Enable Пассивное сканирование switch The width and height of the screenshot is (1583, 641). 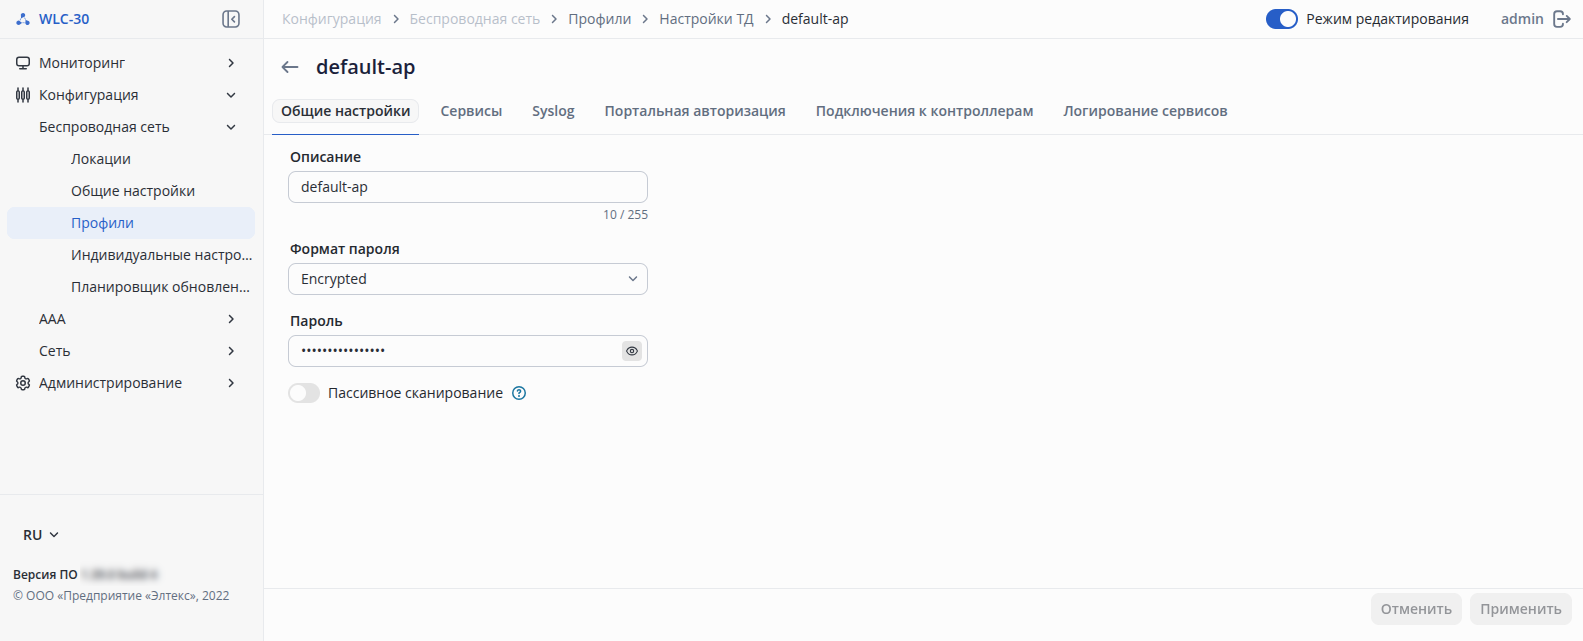click(x=304, y=393)
